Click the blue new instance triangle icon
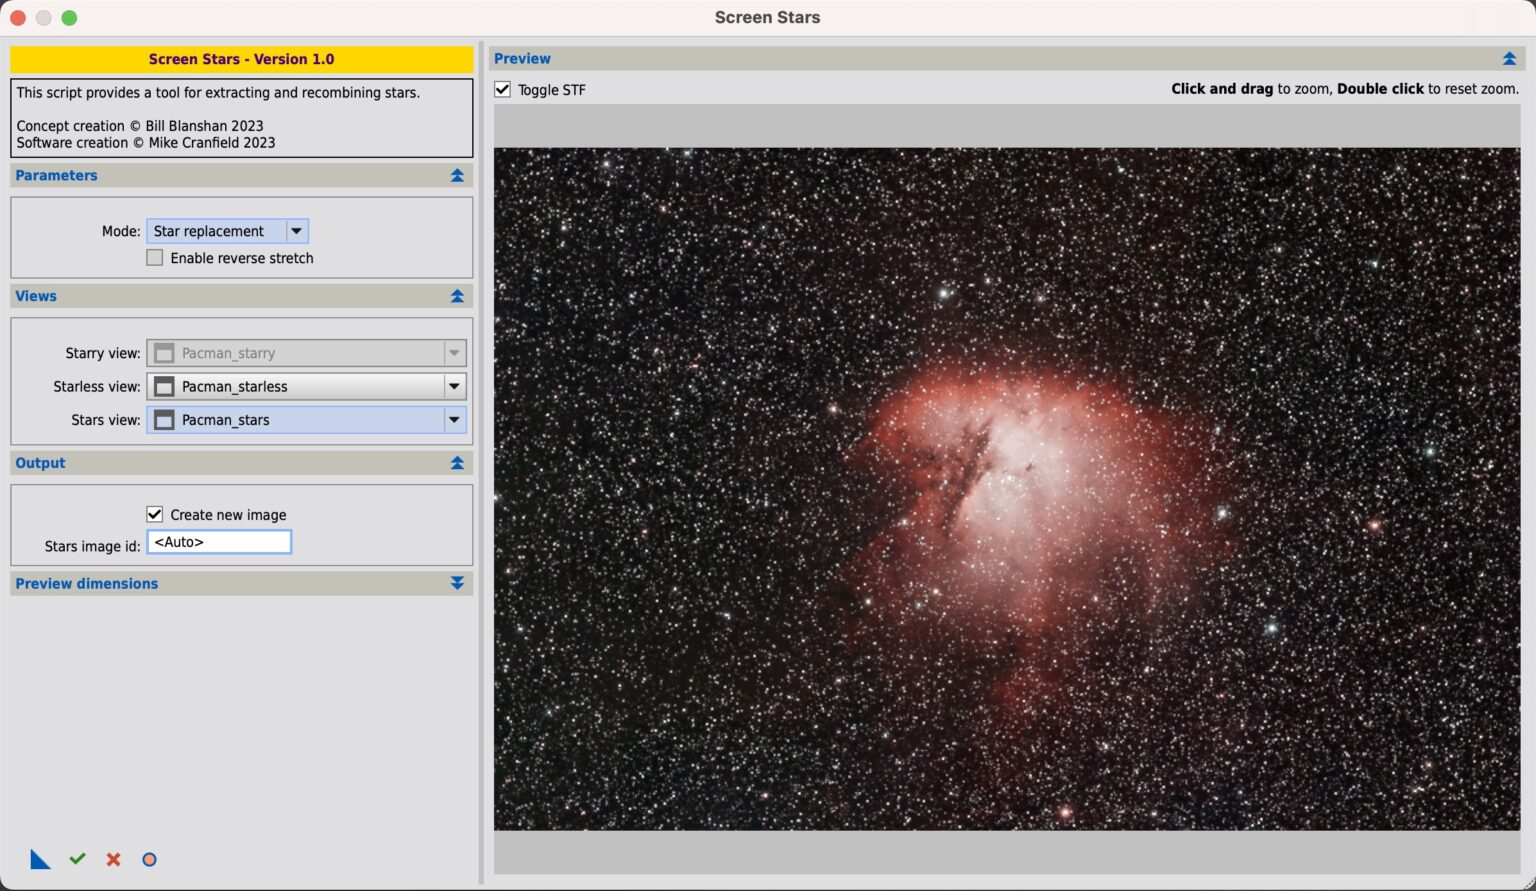 pyautogui.click(x=40, y=859)
